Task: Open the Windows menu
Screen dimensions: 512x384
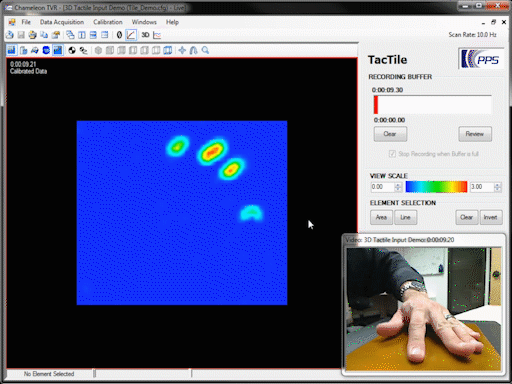Action: click(x=144, y=22)
